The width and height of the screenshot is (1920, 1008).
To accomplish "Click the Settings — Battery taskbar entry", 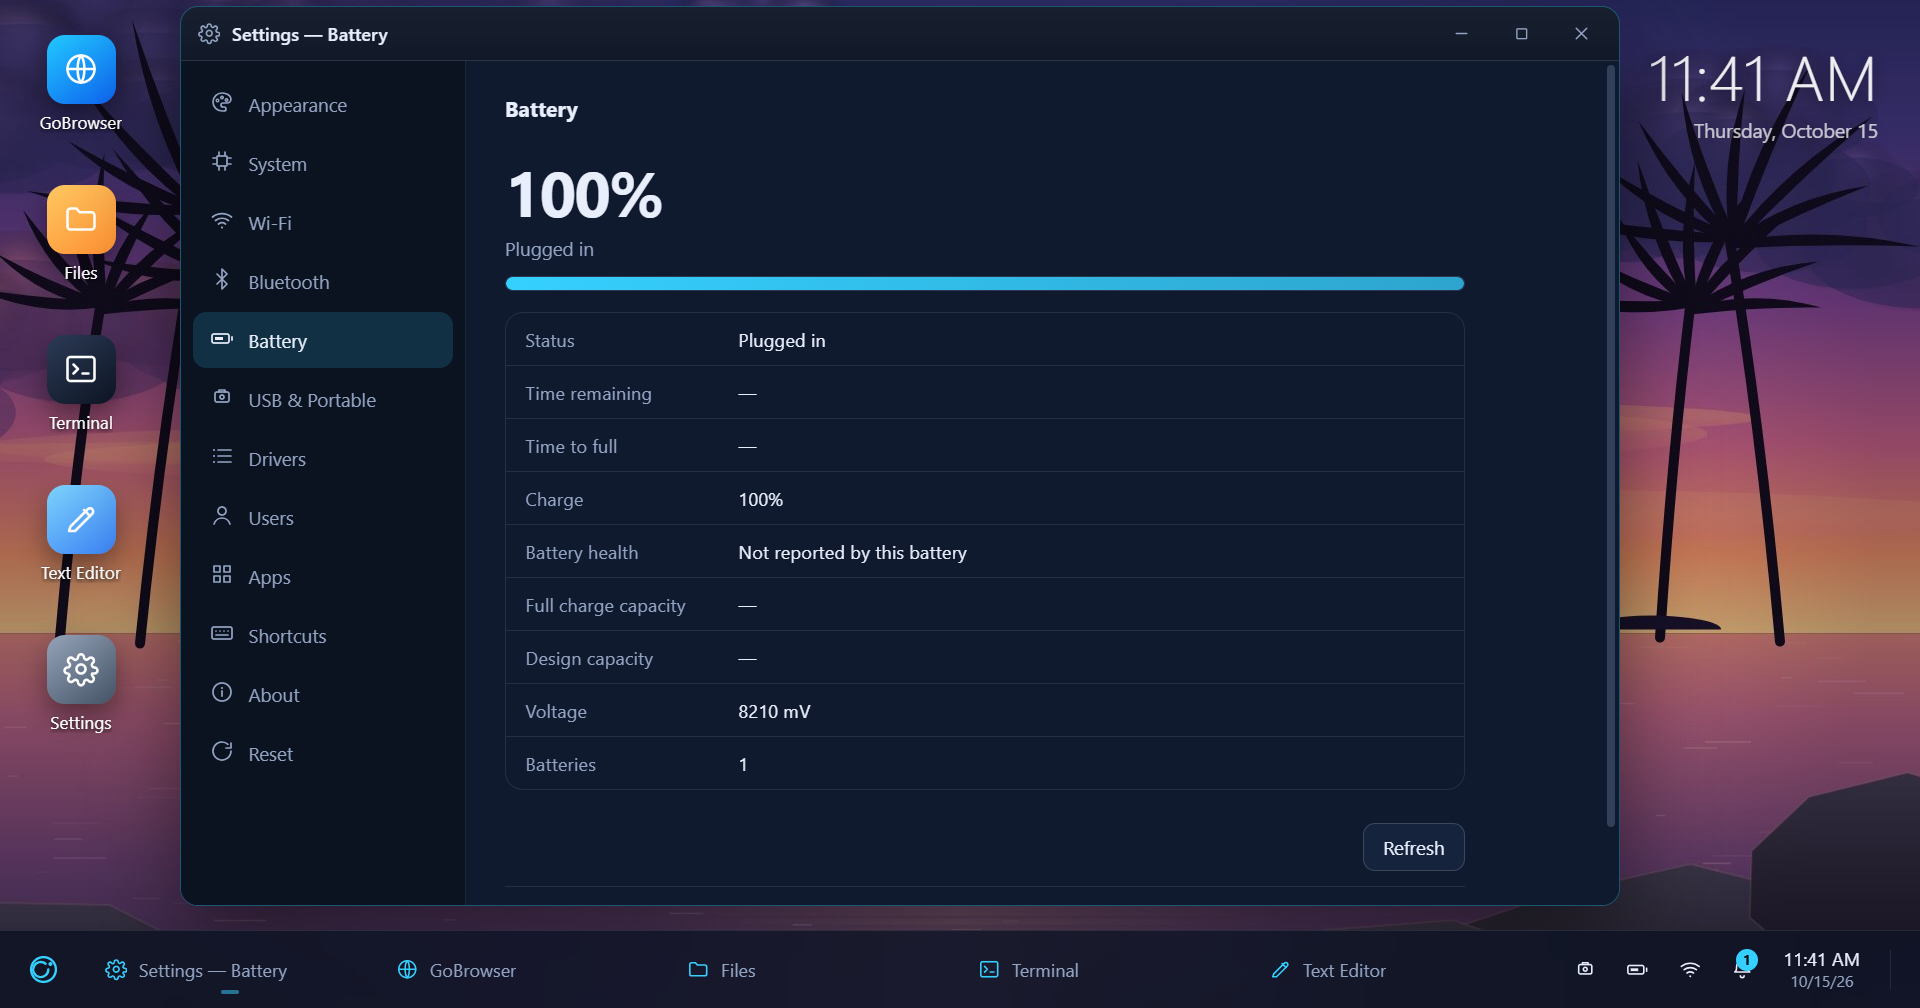I will pos(196,970).
